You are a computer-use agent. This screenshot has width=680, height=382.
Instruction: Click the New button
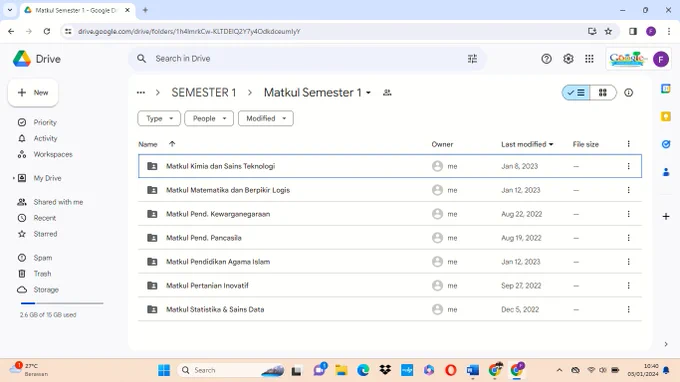pyautogui.click(x=33, y=93)
